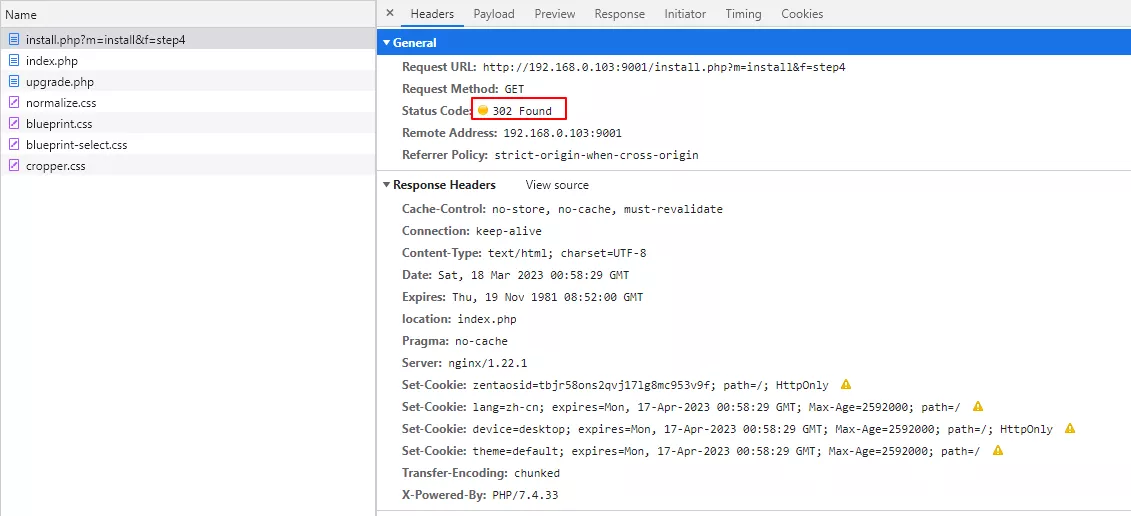Select blueprint-select.css in request list
Image resolution: width=1131 pixels, height=516 pixels.
point(188,144)
